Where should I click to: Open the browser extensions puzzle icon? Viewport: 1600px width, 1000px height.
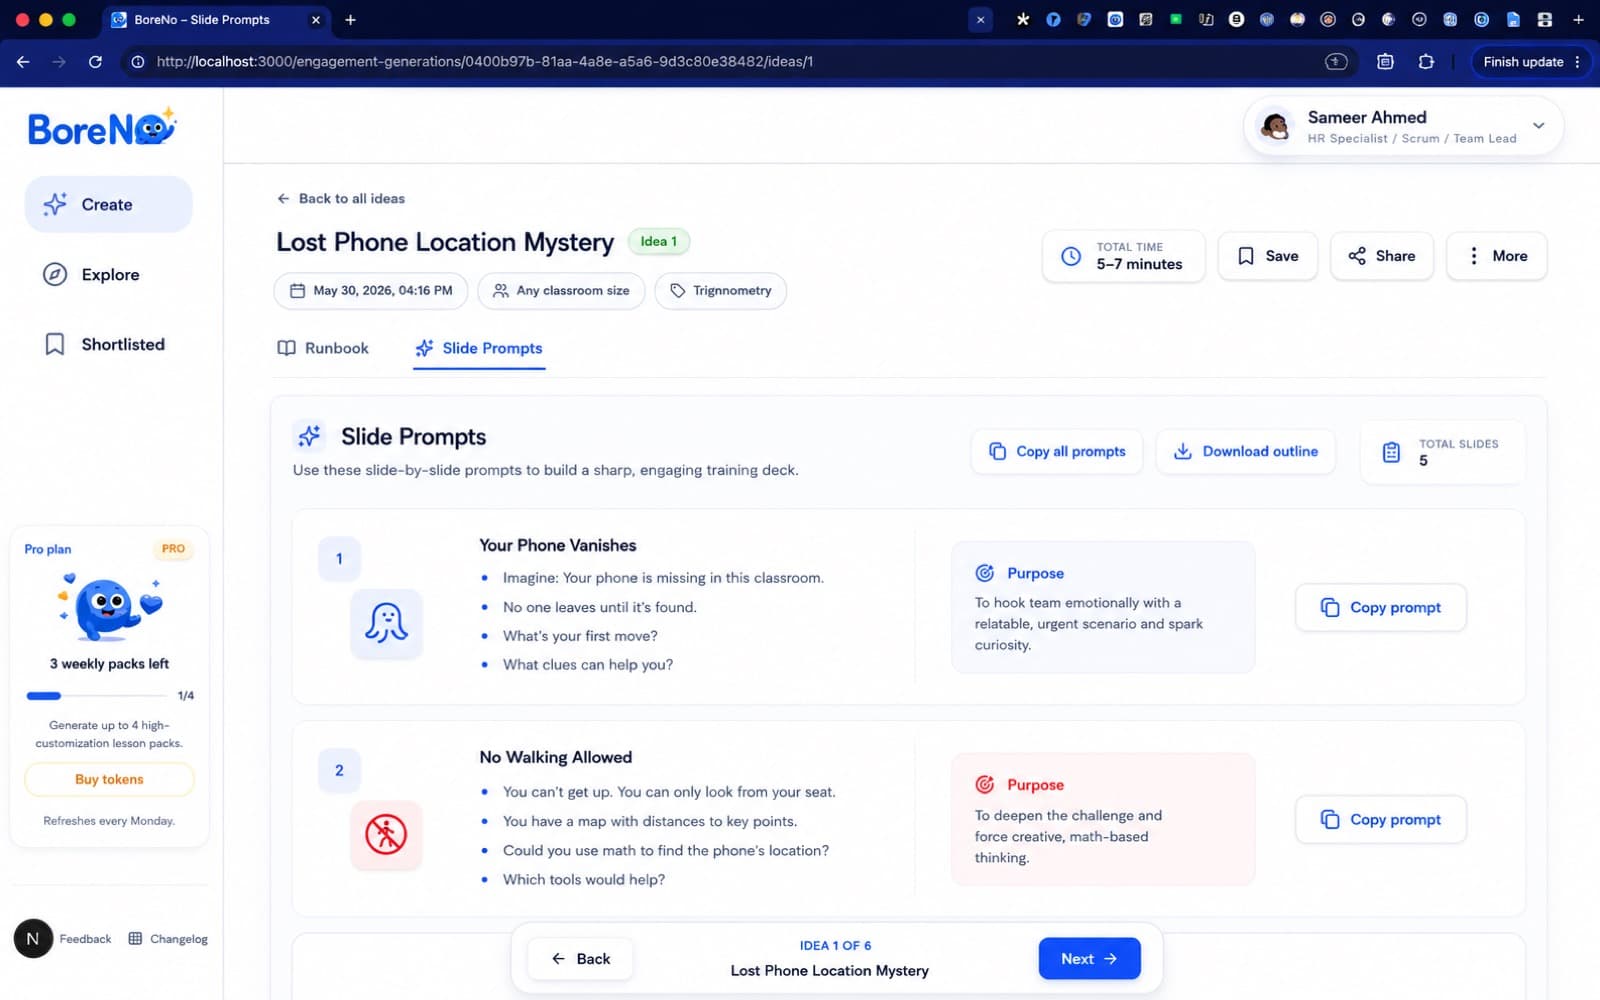(1426, 62)
